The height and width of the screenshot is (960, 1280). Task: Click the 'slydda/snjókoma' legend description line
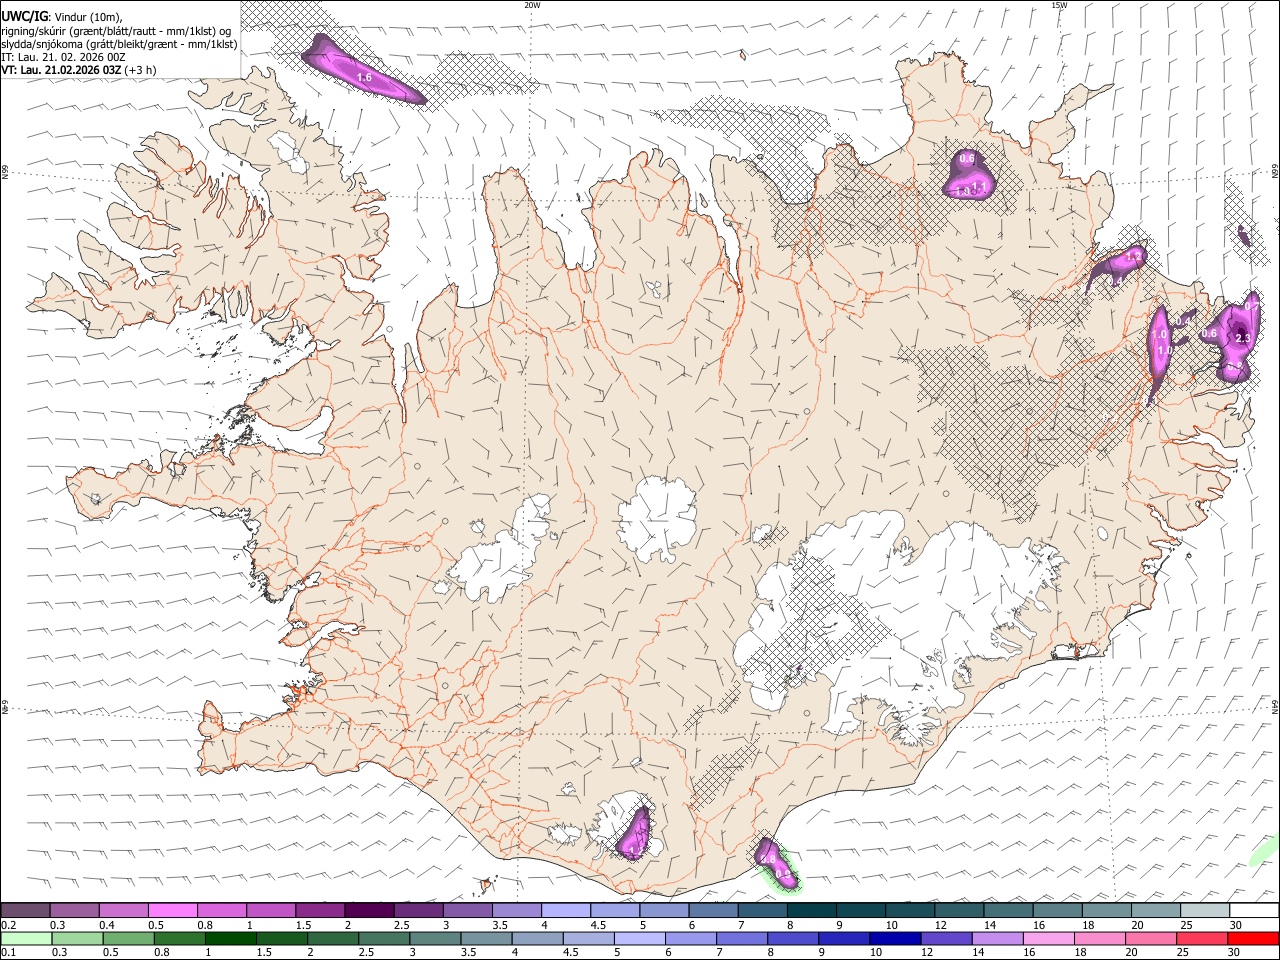tap(119, 44)
